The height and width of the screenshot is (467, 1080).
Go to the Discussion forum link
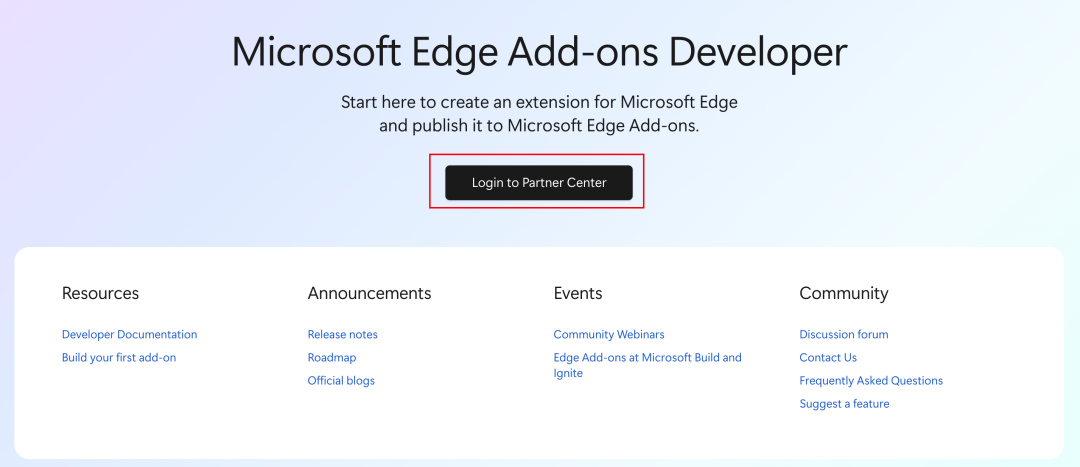(843, 335)
